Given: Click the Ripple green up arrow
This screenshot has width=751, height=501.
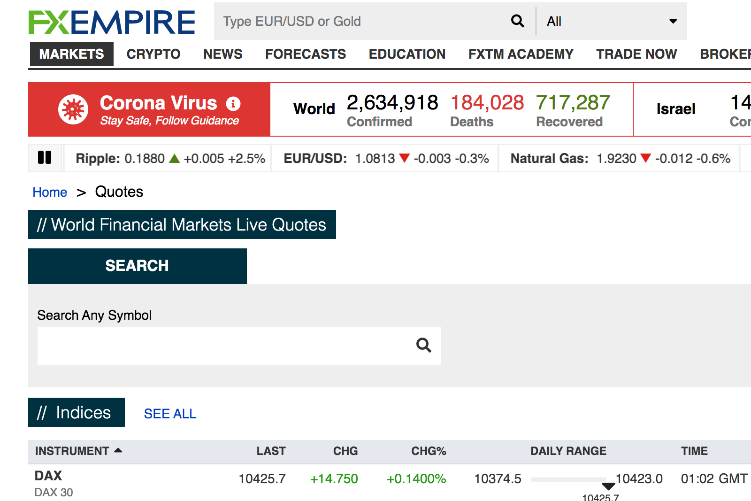Looking at the screenshot, I should click(174, 158).
